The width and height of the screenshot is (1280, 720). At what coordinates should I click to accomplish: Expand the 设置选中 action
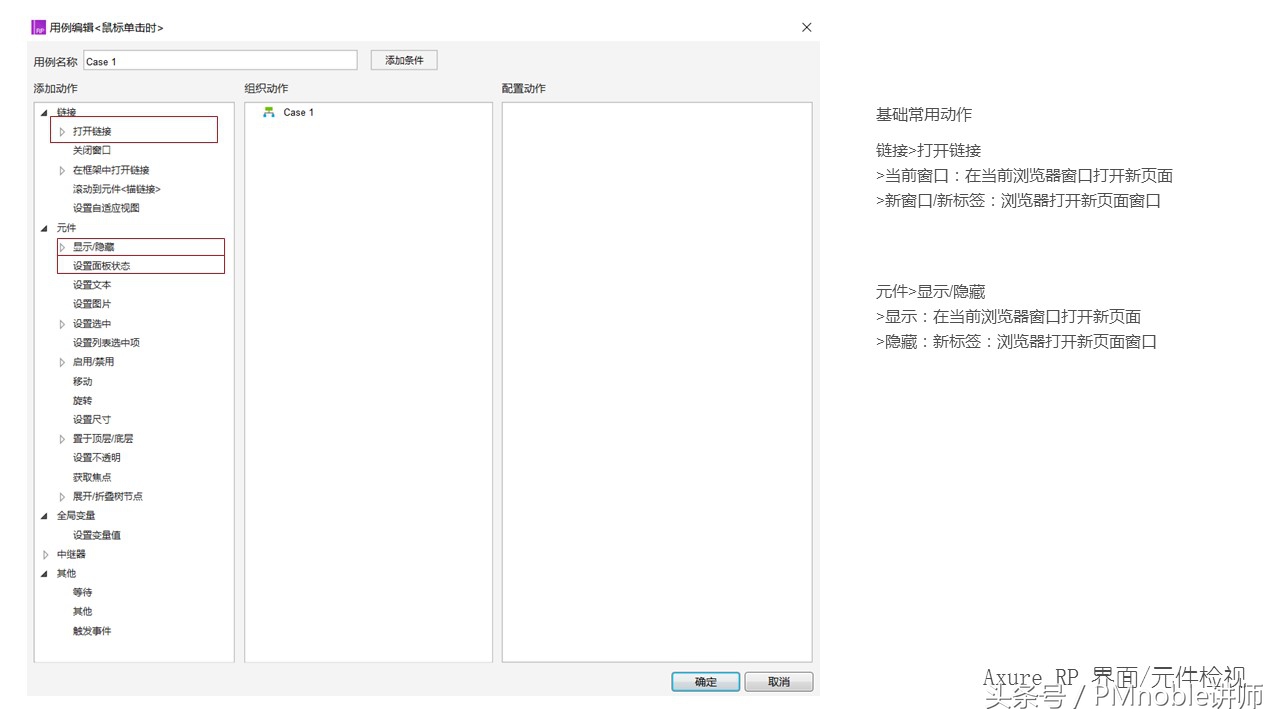click(x=62, y=323)
